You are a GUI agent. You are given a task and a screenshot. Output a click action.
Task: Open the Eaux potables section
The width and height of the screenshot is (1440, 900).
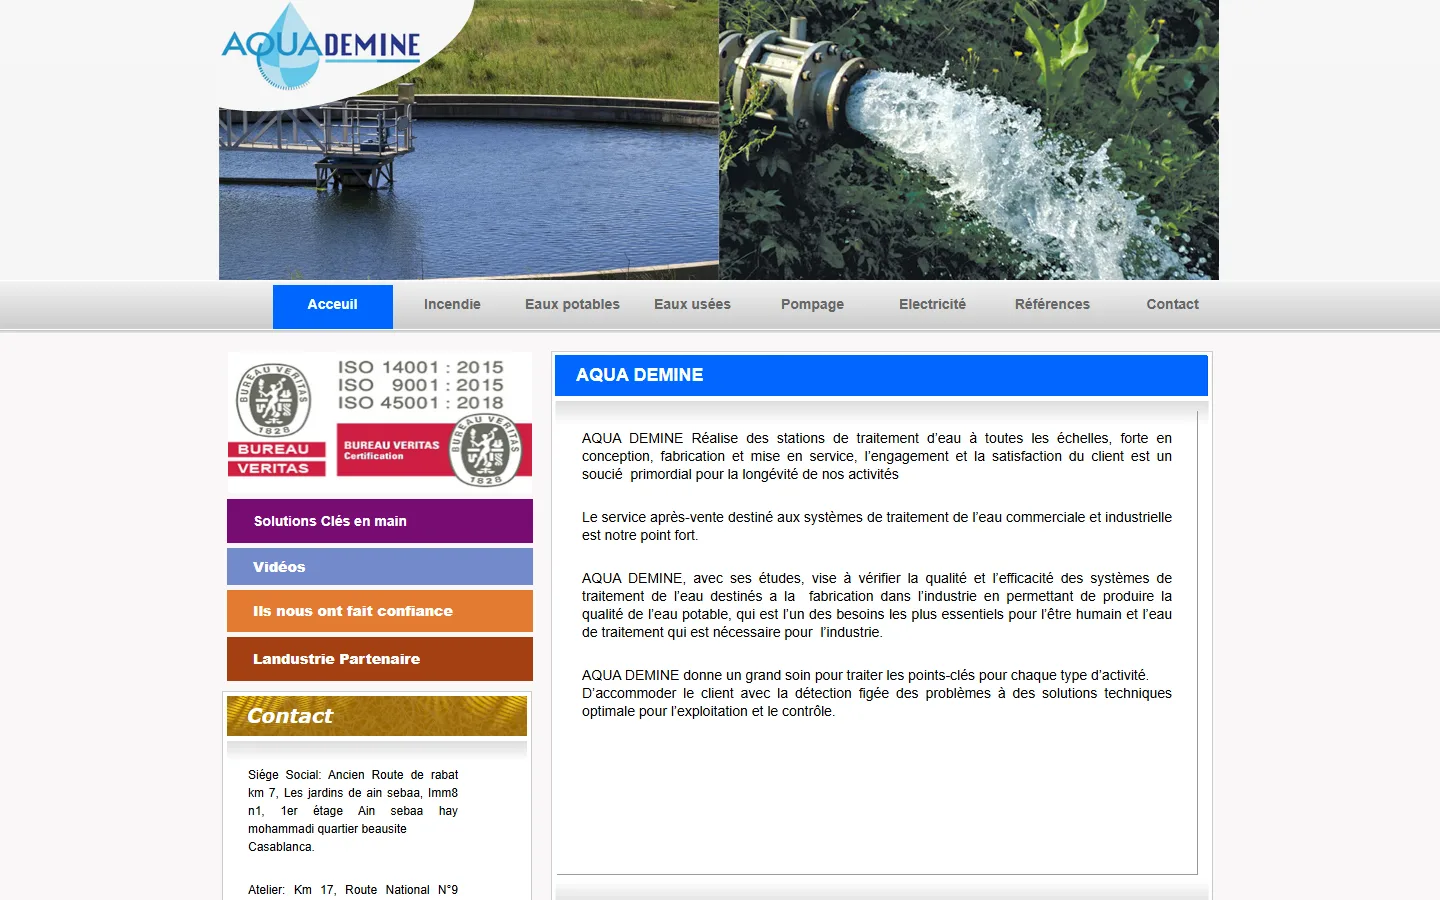[572, 305]
